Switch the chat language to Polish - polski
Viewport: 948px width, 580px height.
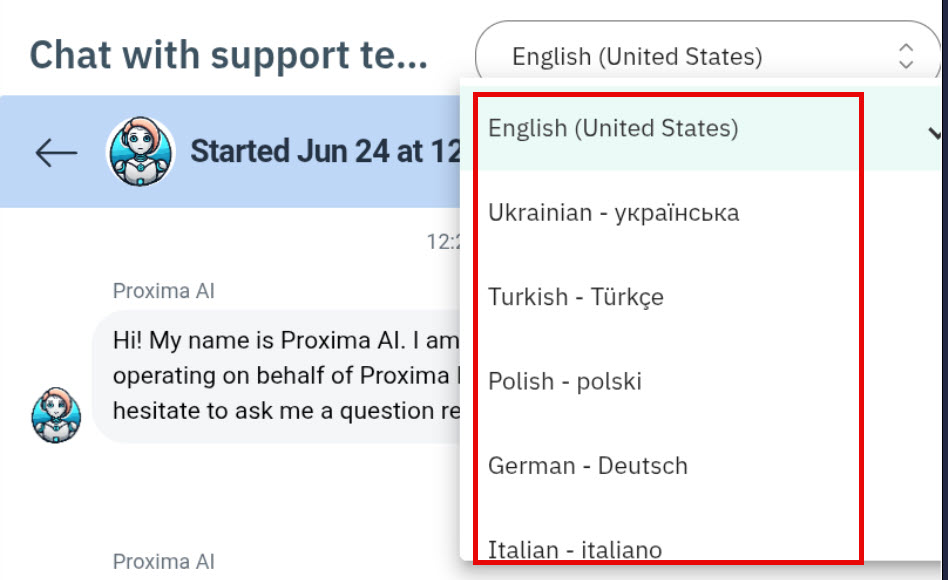point(565,381)
